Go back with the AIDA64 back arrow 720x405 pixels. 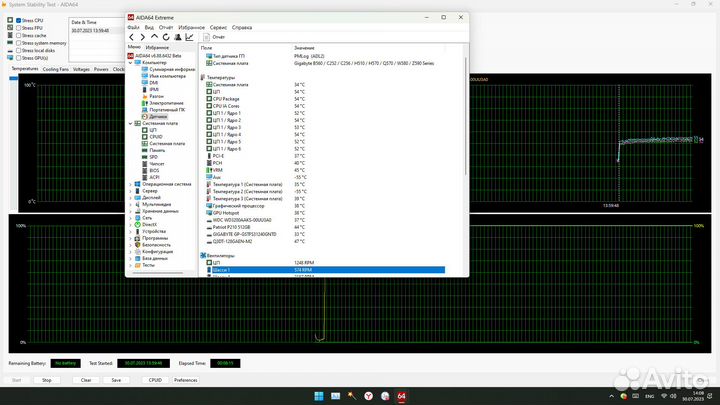pyautogui.click(x=132, y=37)
